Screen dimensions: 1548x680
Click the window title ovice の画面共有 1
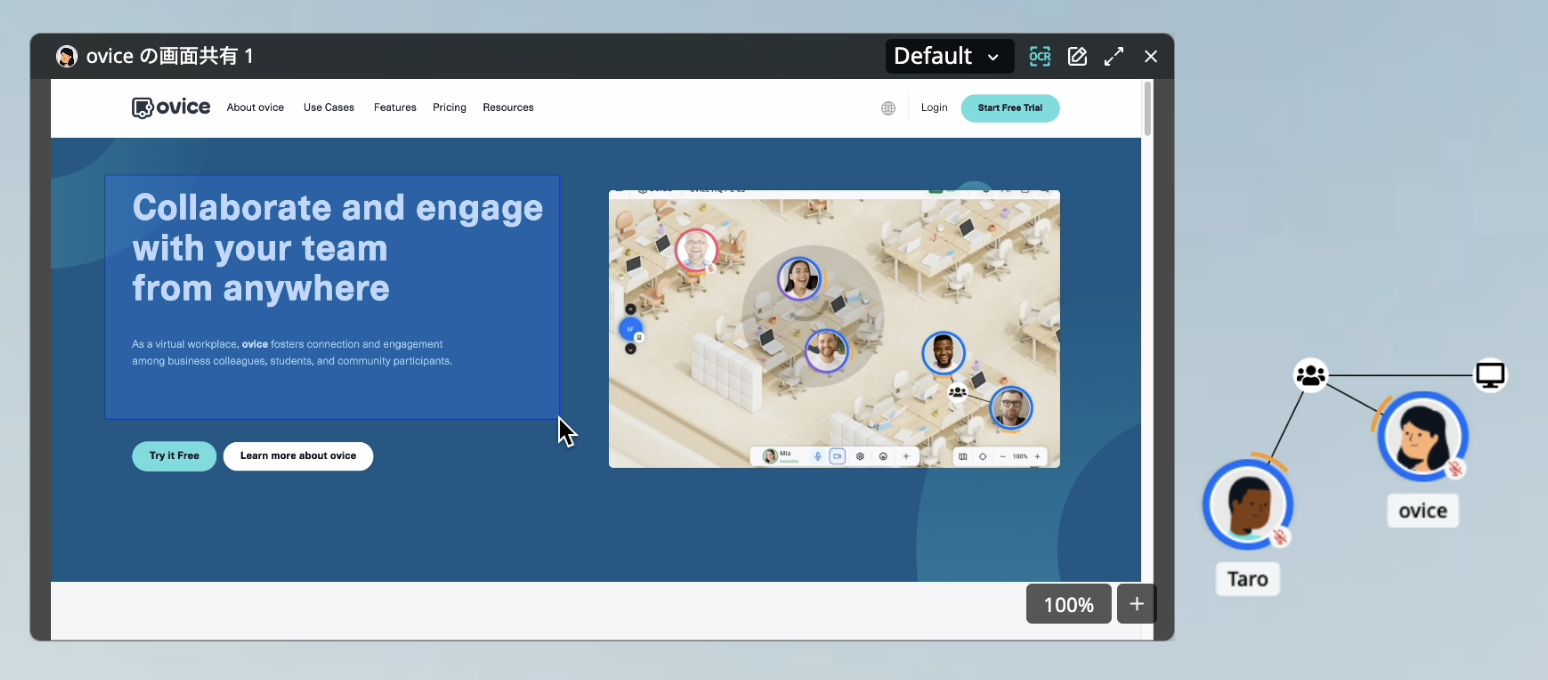(x=169, y=56)
